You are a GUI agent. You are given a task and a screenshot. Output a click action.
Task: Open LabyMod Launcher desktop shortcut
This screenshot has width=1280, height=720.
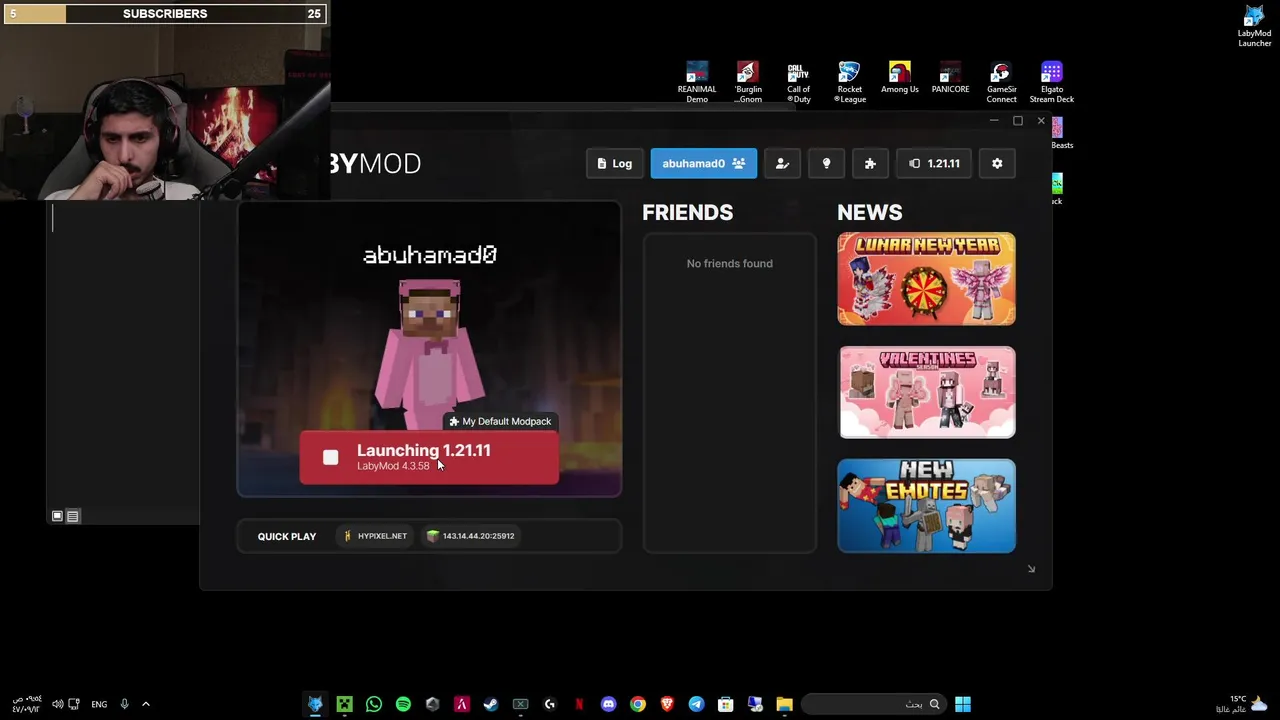pos(1254,27)
